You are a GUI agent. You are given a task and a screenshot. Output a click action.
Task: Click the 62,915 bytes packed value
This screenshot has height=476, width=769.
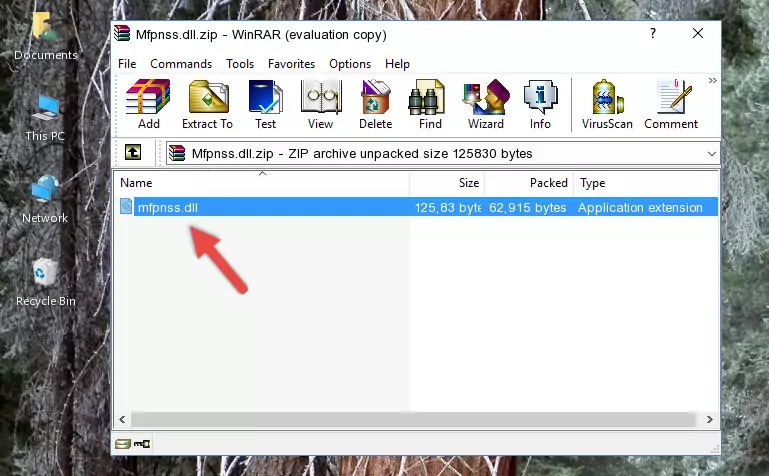pos(528,207)
